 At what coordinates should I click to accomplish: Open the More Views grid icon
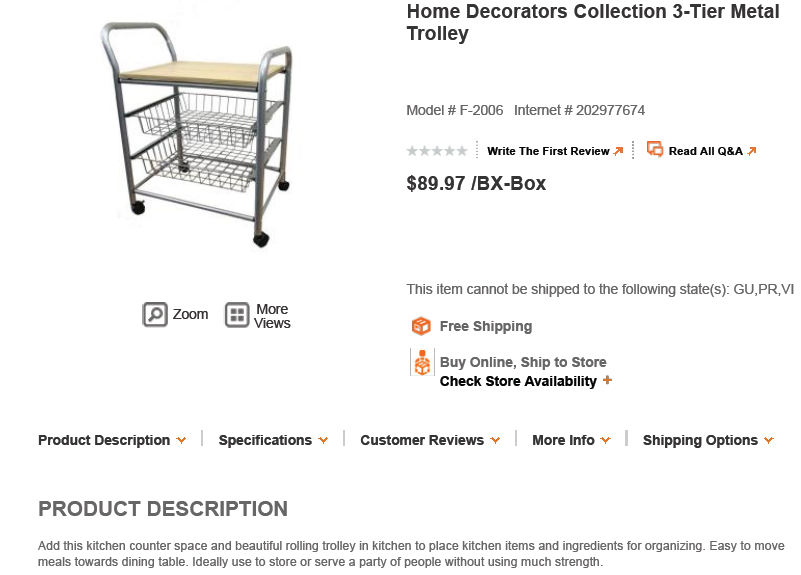[x=237, y=315]
